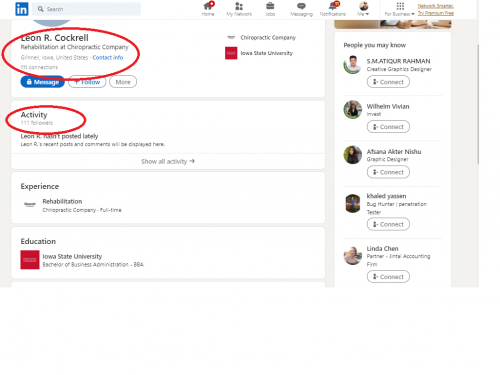500x375 pixels.
Task: Open khaled yassen's profile photo
Action: click(x=353, y=203)
